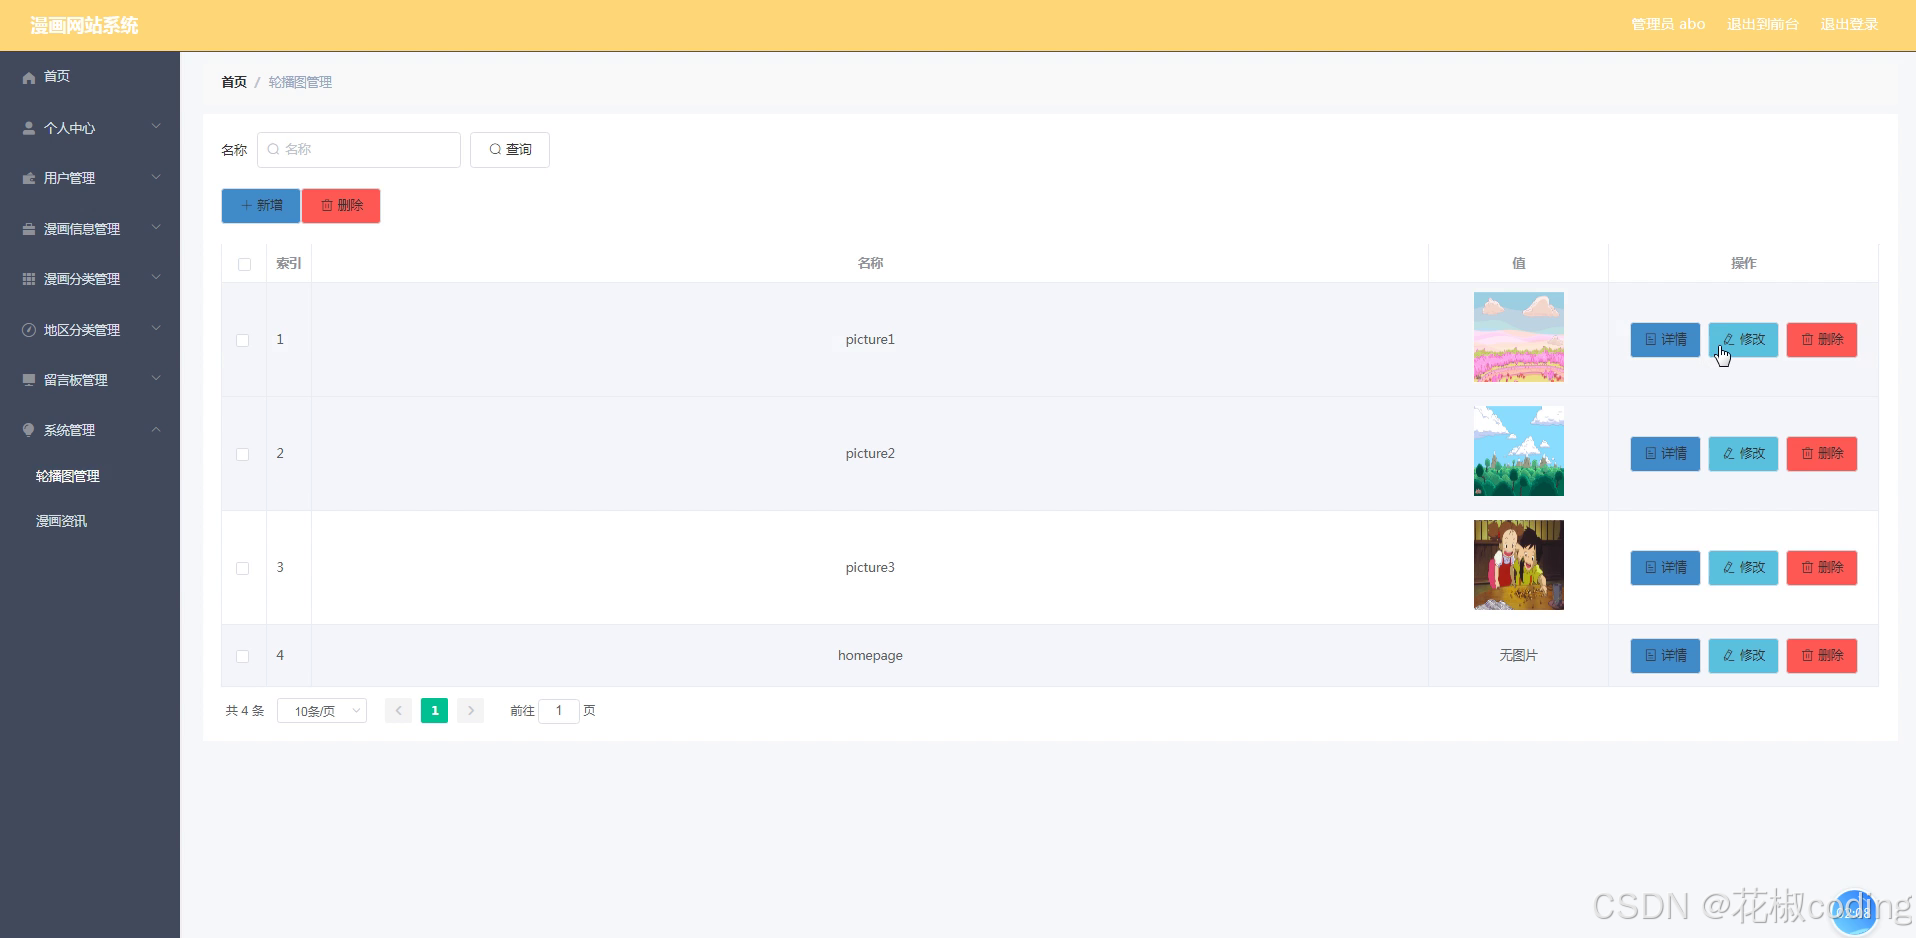Expand the 漫画信息管理 menu chevron

click(156, 228)
